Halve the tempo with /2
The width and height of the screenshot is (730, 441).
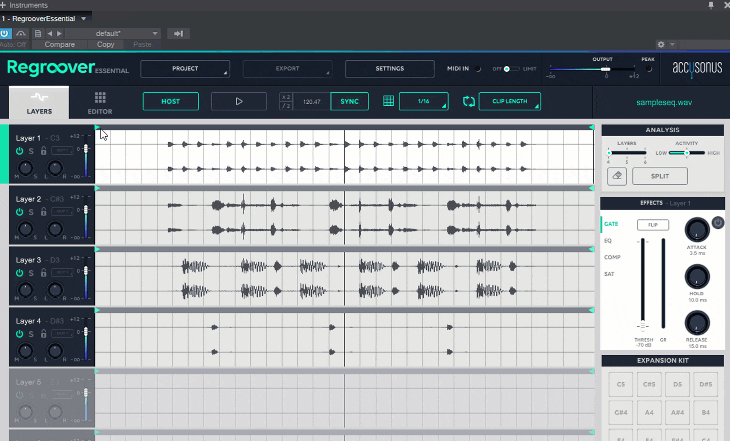click(286, 106)
